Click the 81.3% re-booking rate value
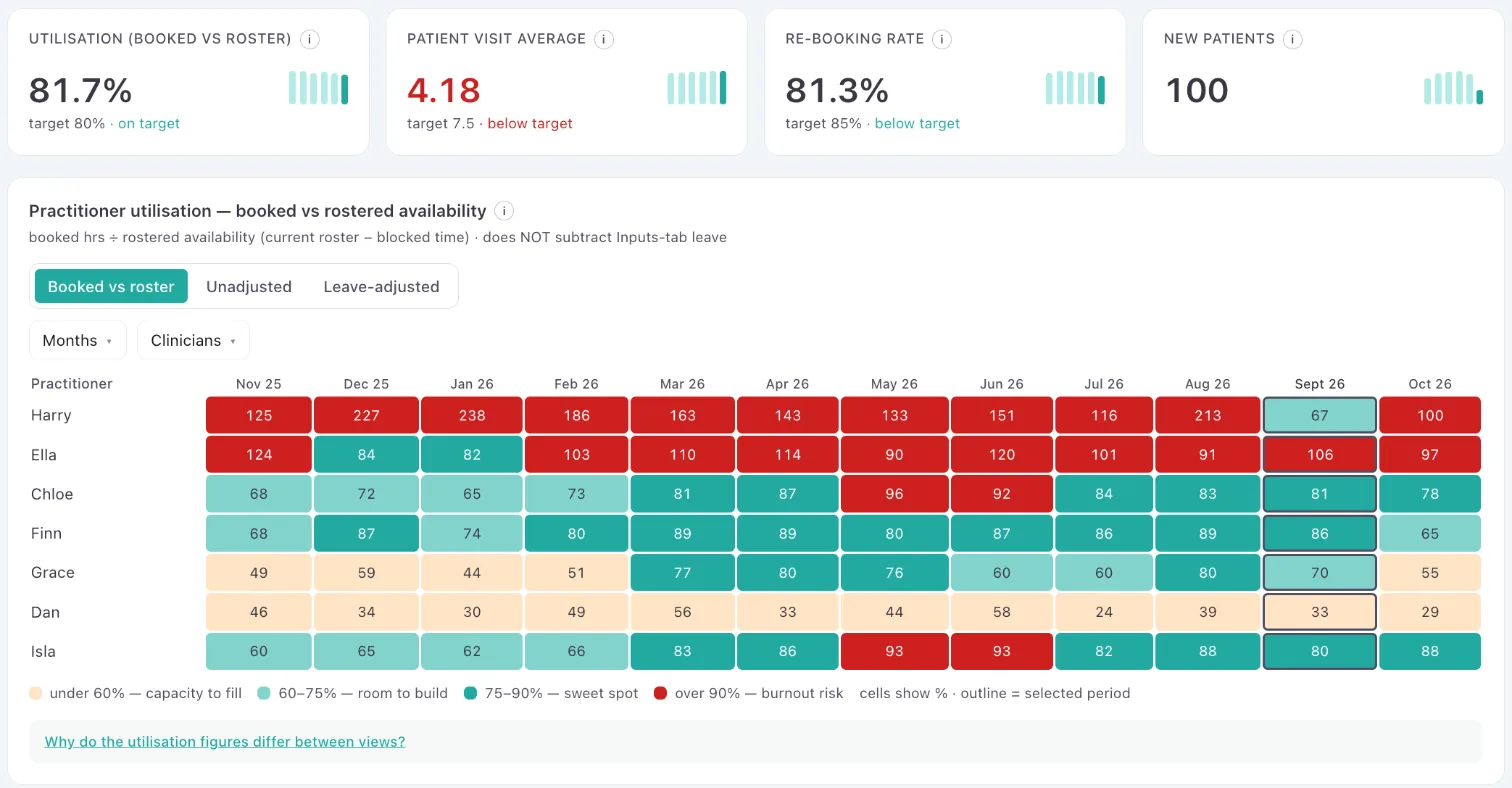Image resolution: width=1512 pixels, height=788 pixels. pos(837,90)
